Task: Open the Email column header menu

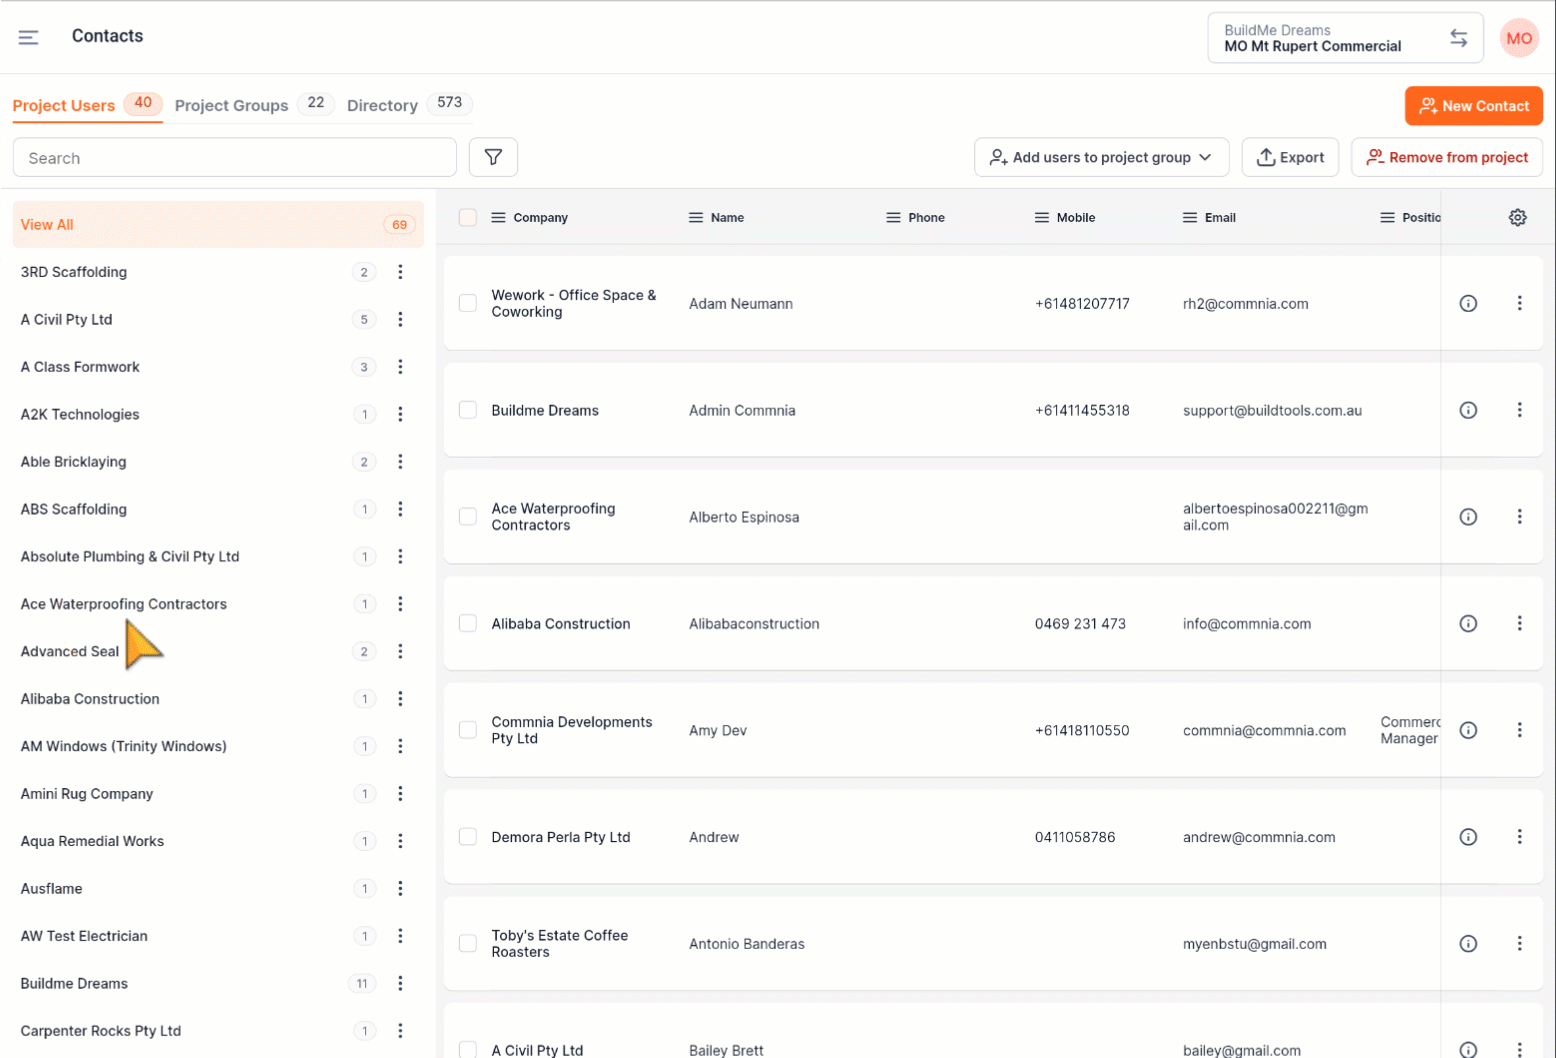Action: click(x=1189, y=217)
